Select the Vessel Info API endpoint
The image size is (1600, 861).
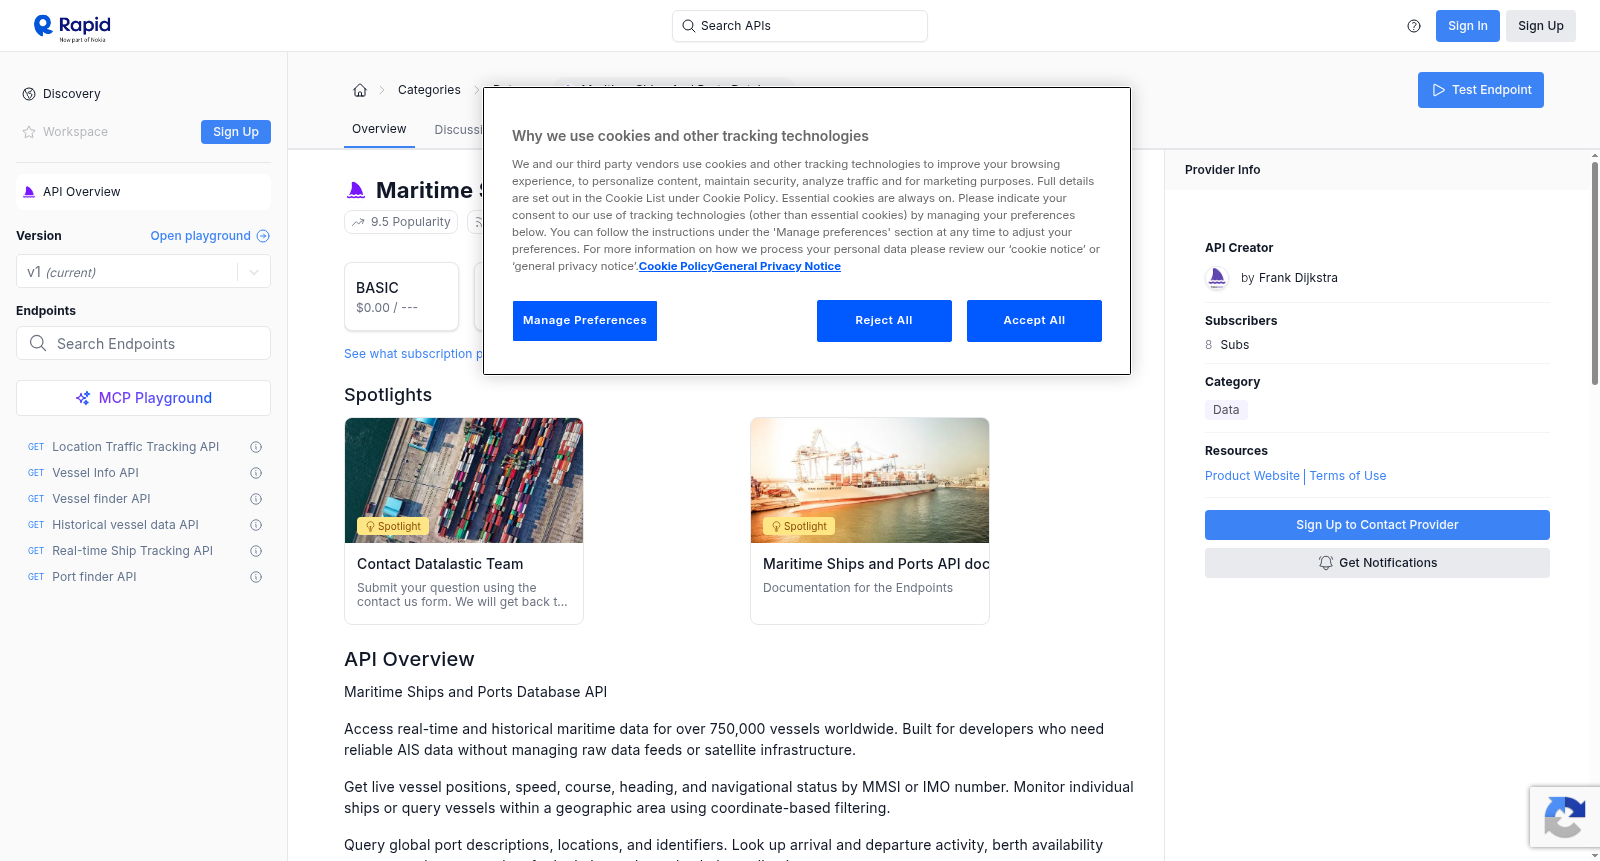(95, 473)
